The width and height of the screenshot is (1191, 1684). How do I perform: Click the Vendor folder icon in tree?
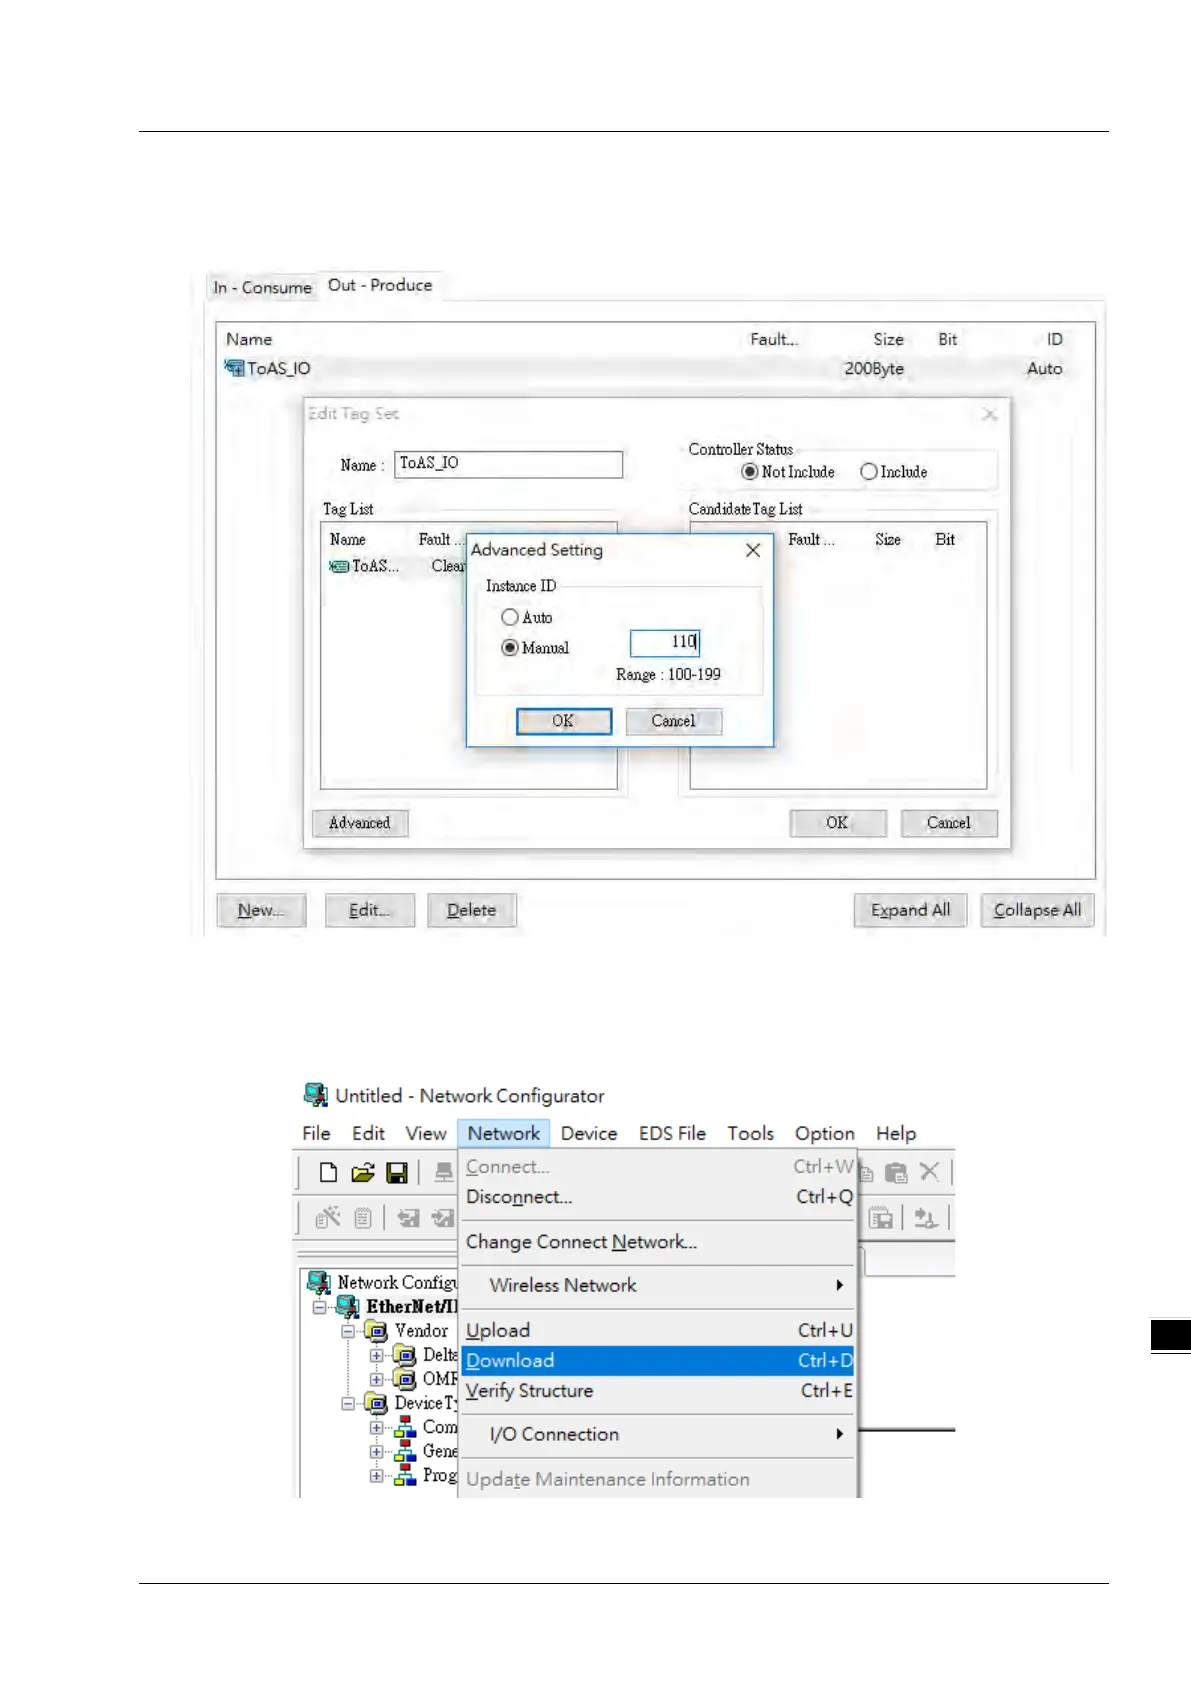(x=376, y=1331)
